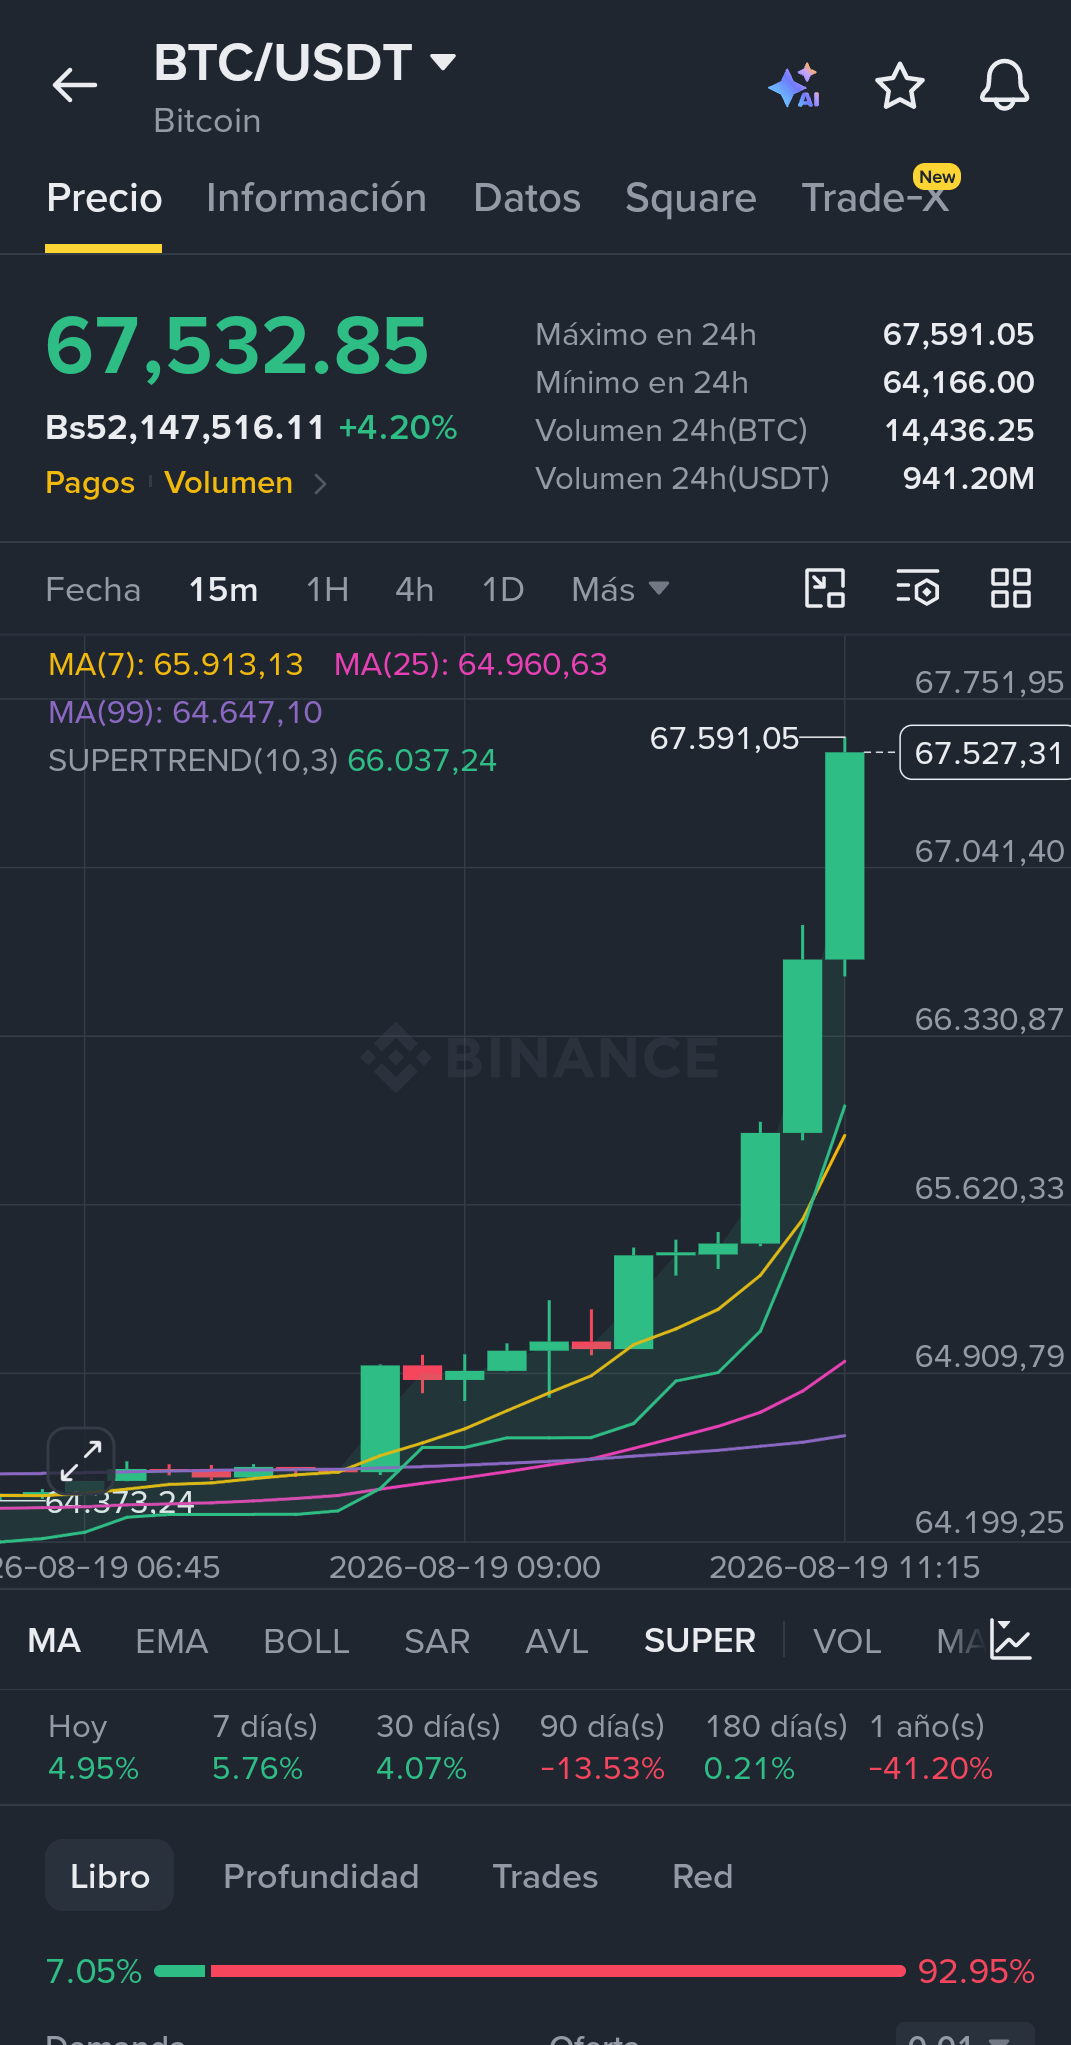
Task: Tap the 90 día(s) performance entry
Action: tap(602, 1747)
